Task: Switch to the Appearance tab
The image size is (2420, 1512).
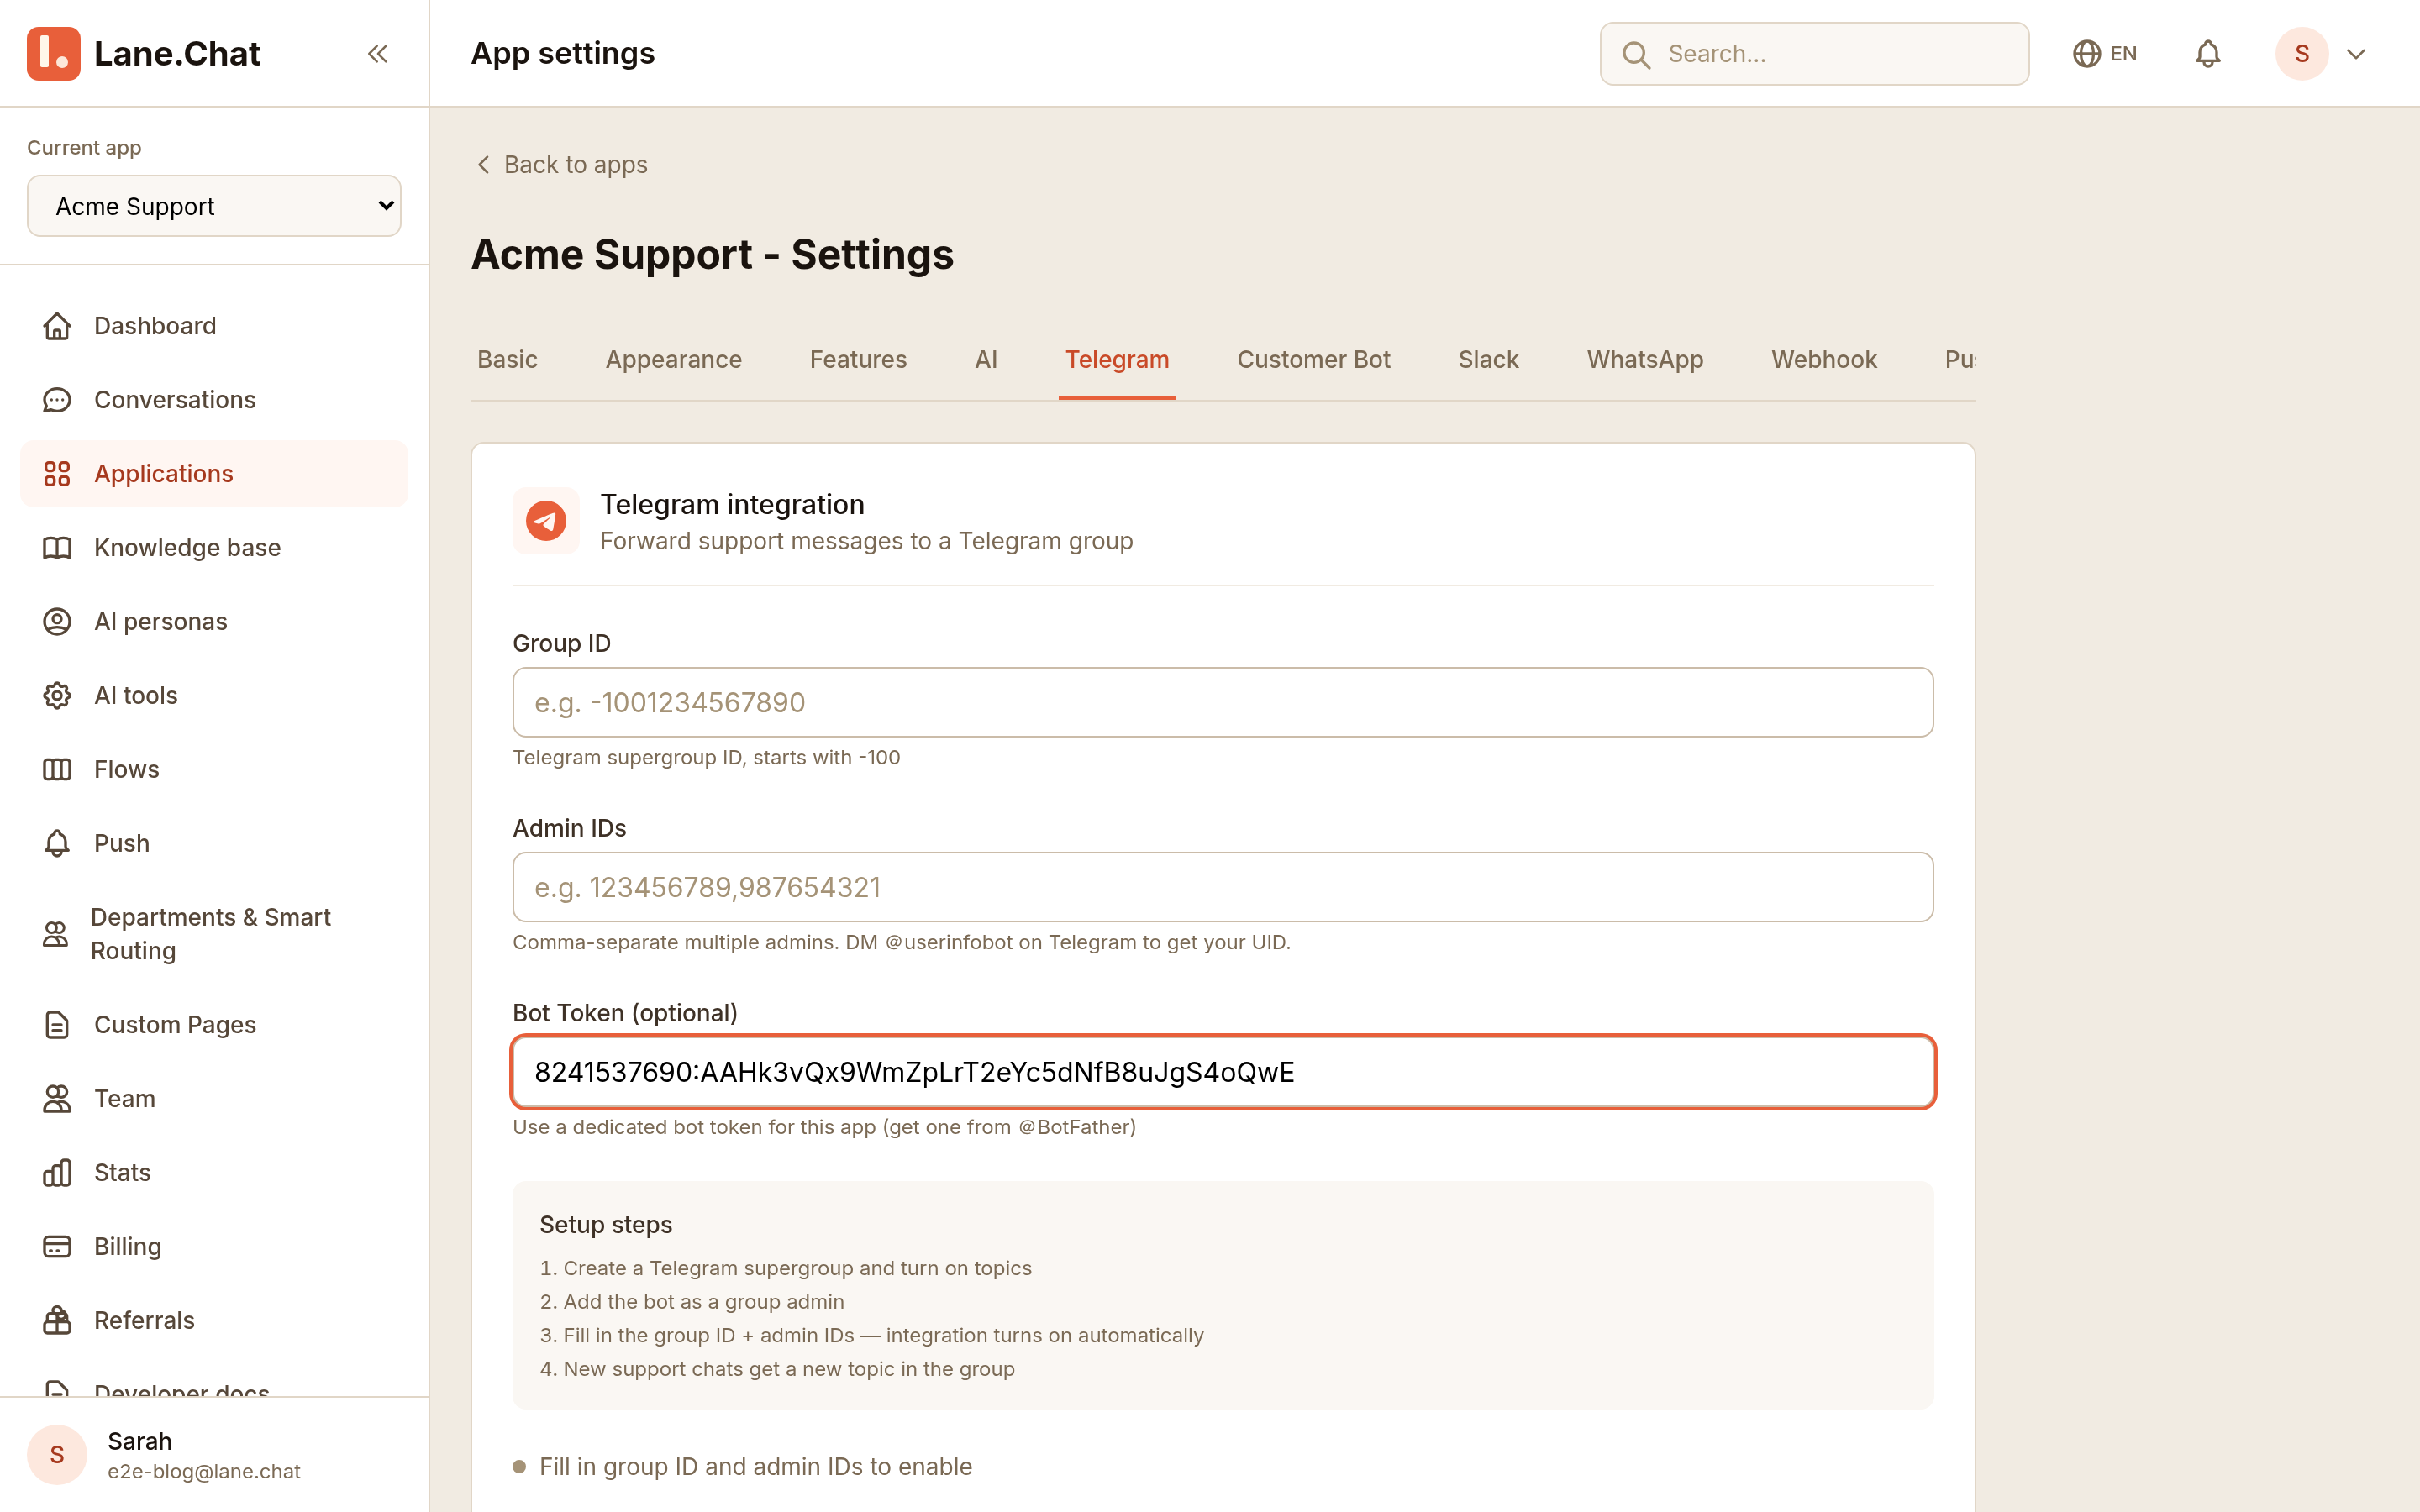Action: (673, 360)
